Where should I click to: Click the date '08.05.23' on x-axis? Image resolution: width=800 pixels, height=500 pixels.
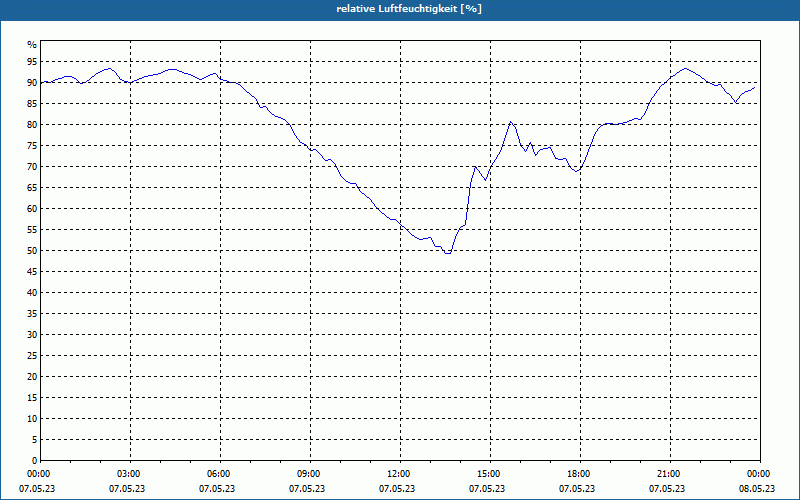pyautogui.click(x=757, y=489)
